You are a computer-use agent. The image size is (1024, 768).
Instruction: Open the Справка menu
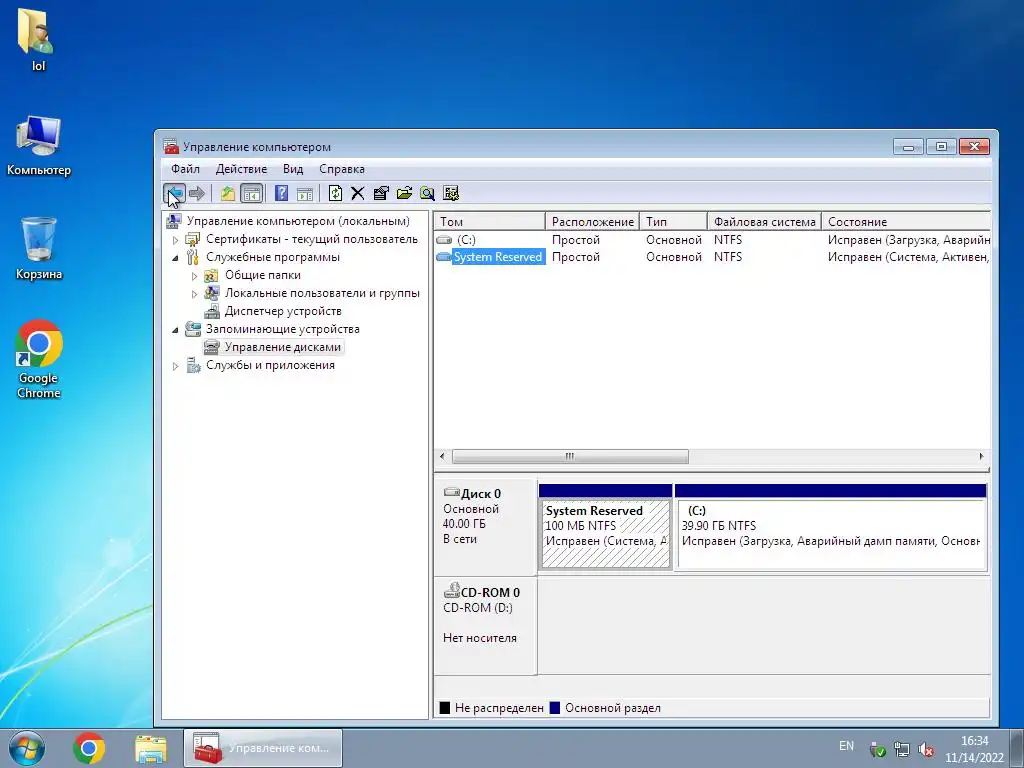pos(342,169)
